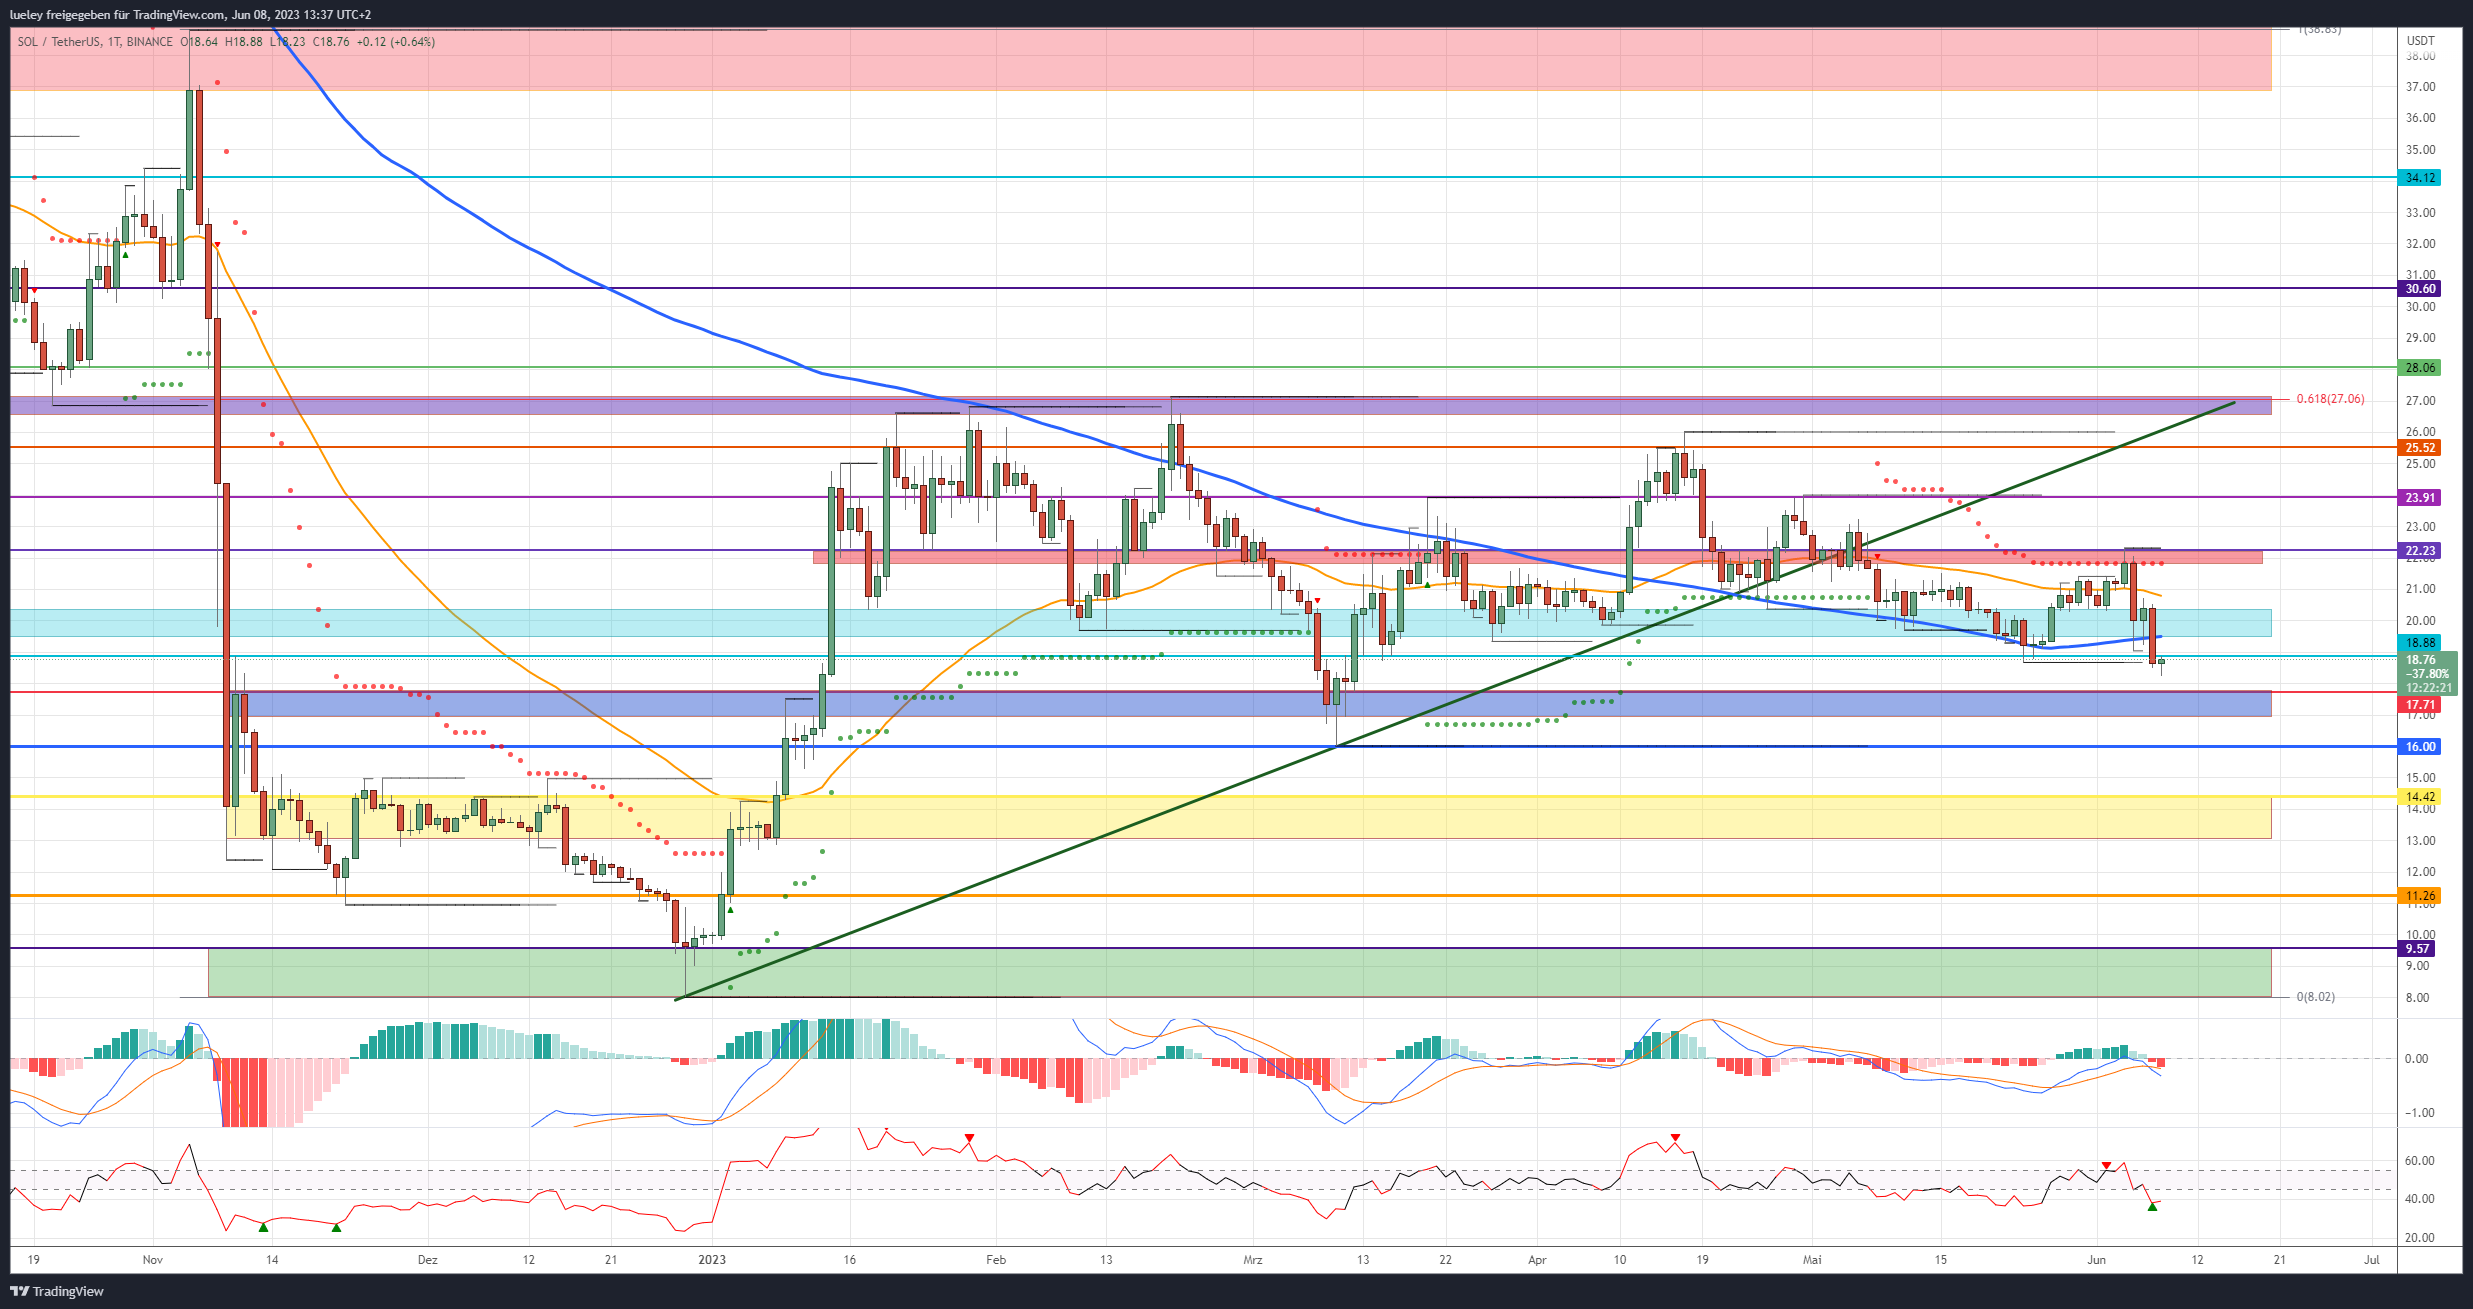The width and height of the screenshot is (2473, 1309).
Task: Click the Mrz date on the time axis
Action: [x=1252, y=1260]
